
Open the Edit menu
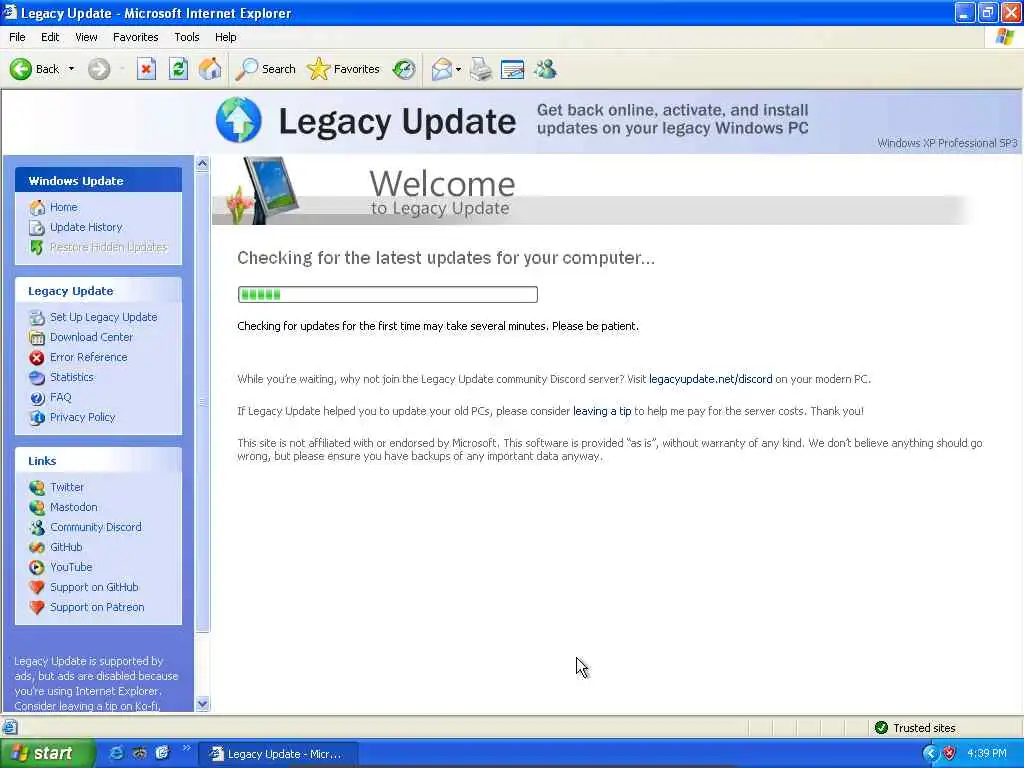click(50, 37)
